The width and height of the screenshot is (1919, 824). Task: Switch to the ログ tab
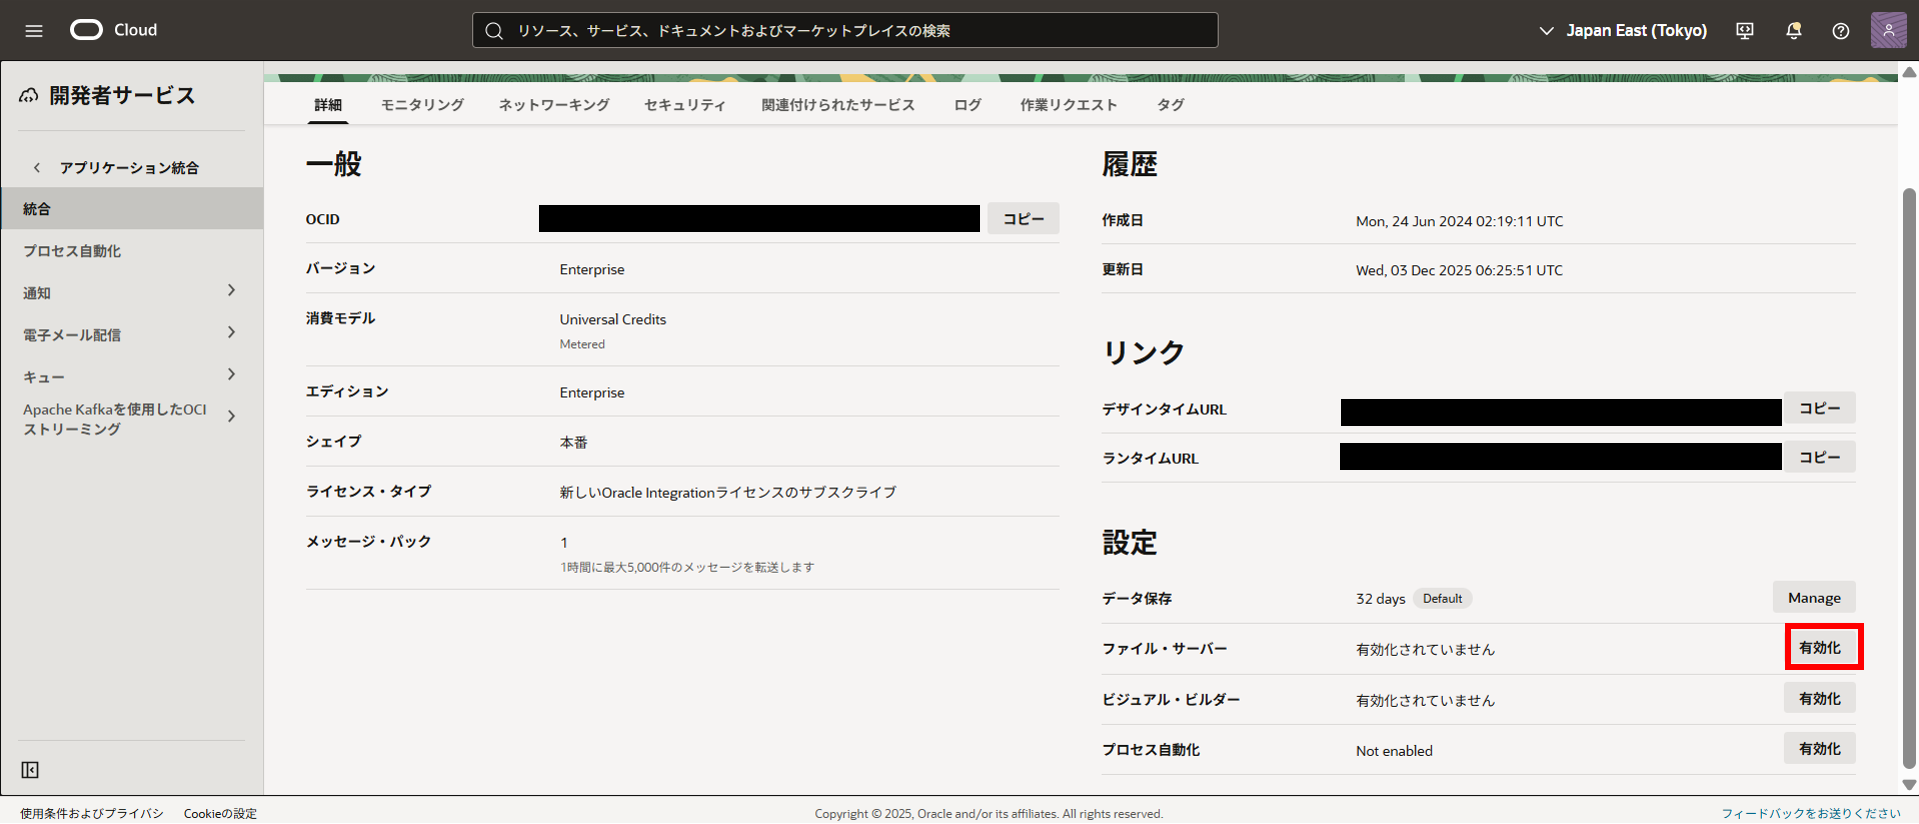pyautogui.click(x=967, y=105)
